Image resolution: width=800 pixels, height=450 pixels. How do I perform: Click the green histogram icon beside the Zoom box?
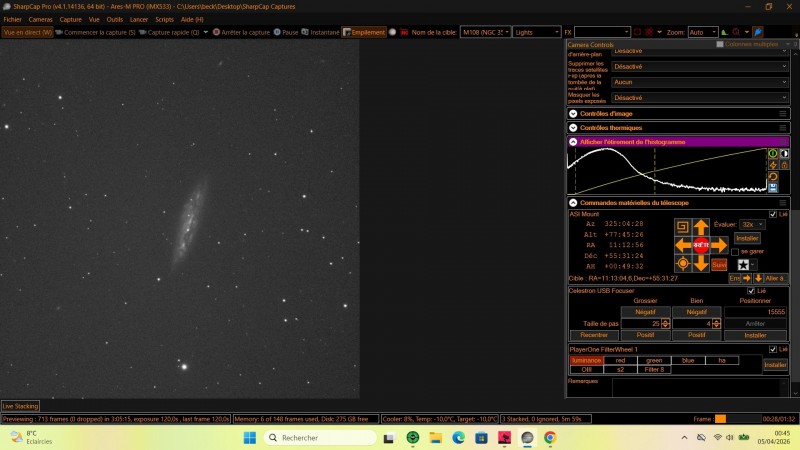[724, 32]
